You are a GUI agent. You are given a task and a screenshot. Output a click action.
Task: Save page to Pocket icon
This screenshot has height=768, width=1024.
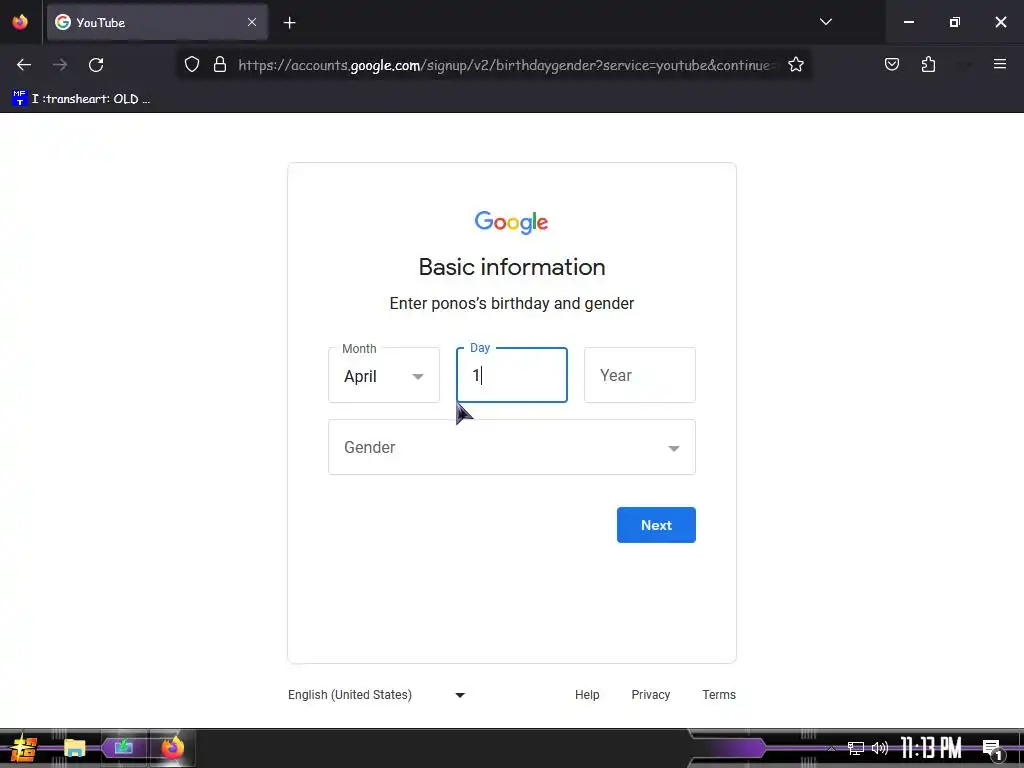(891, 65)
